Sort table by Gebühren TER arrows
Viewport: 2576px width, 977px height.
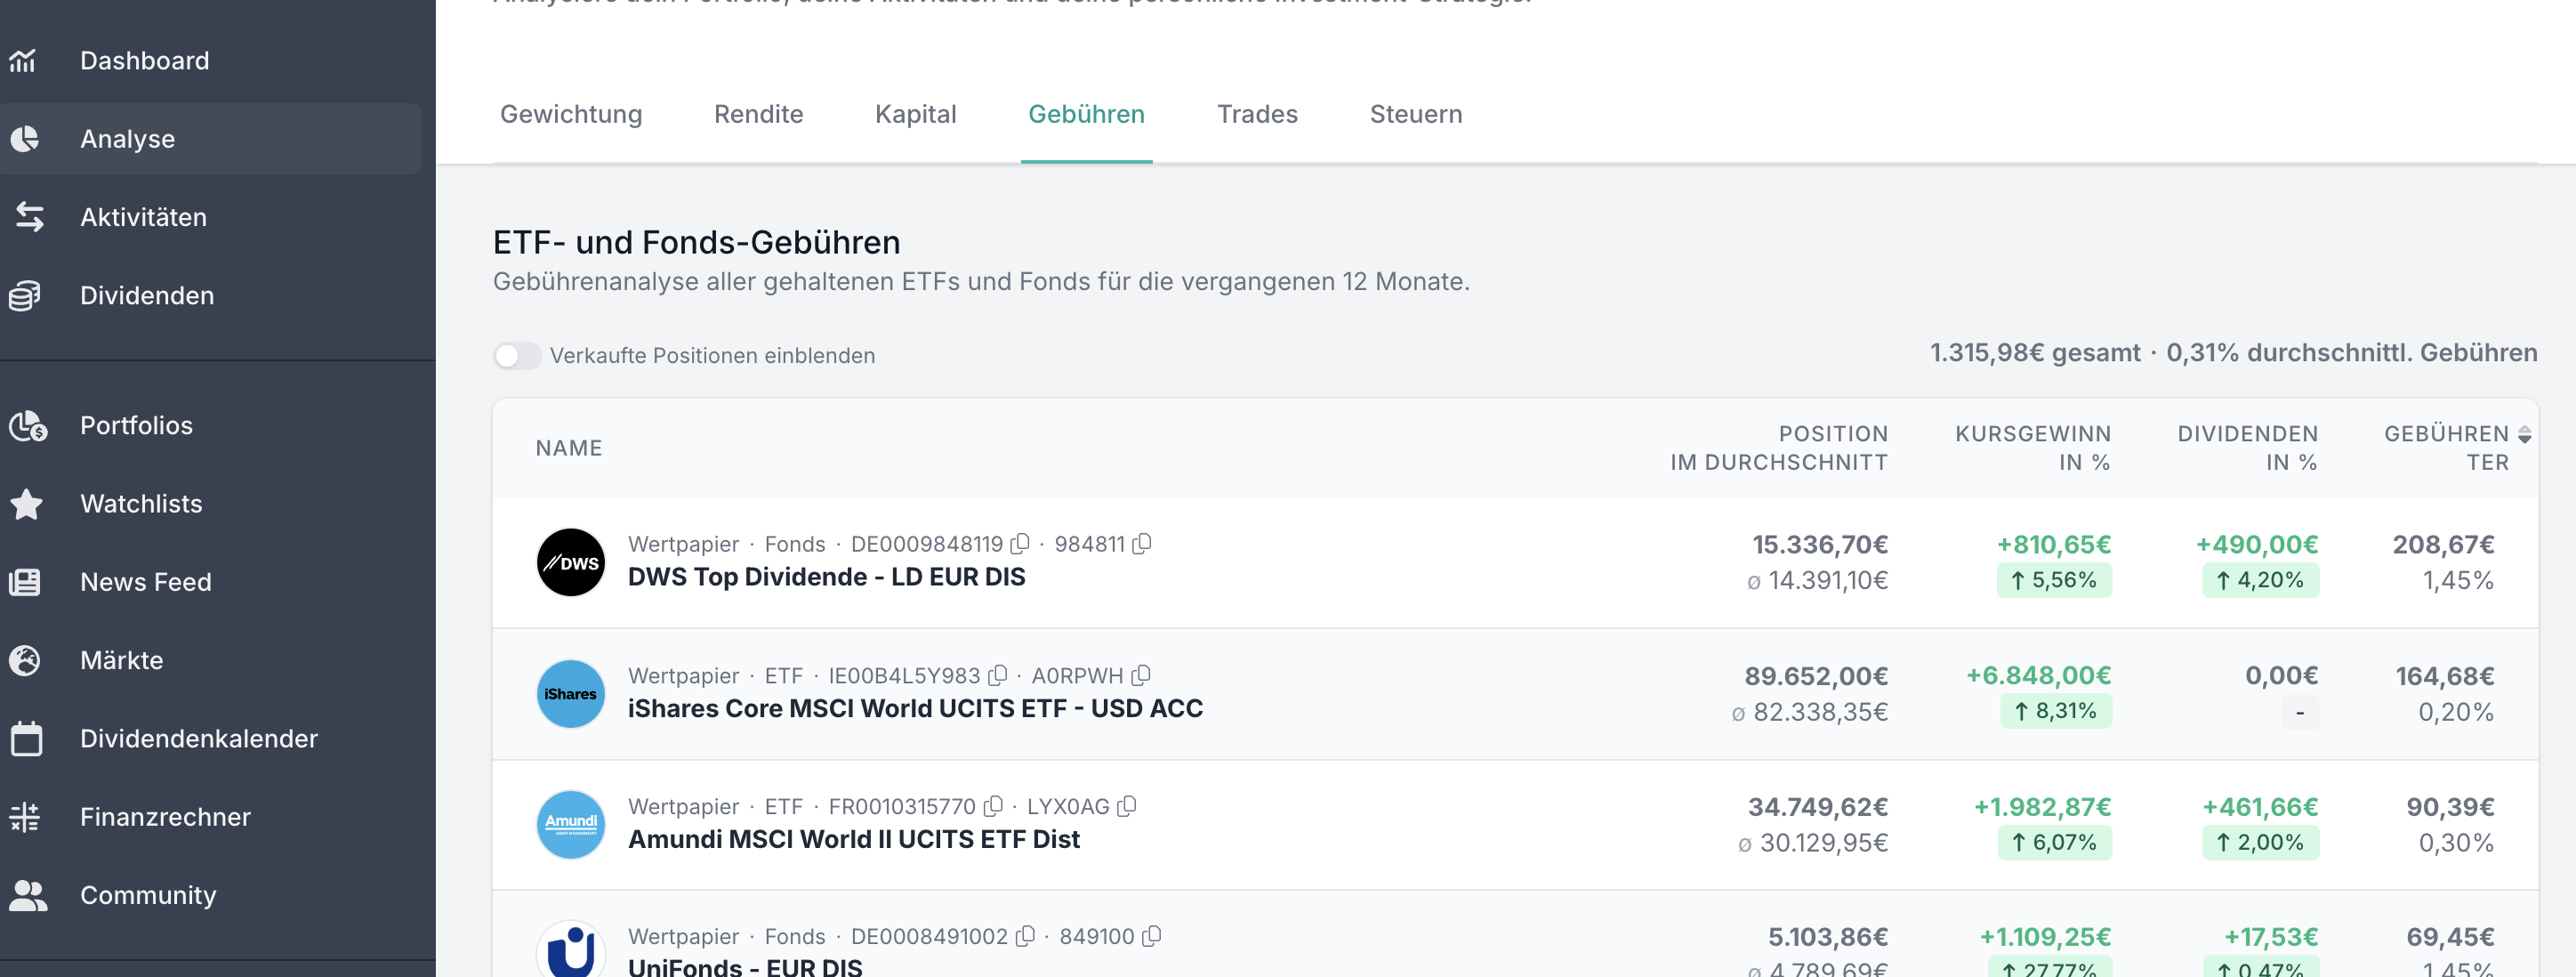(2524, 434)
